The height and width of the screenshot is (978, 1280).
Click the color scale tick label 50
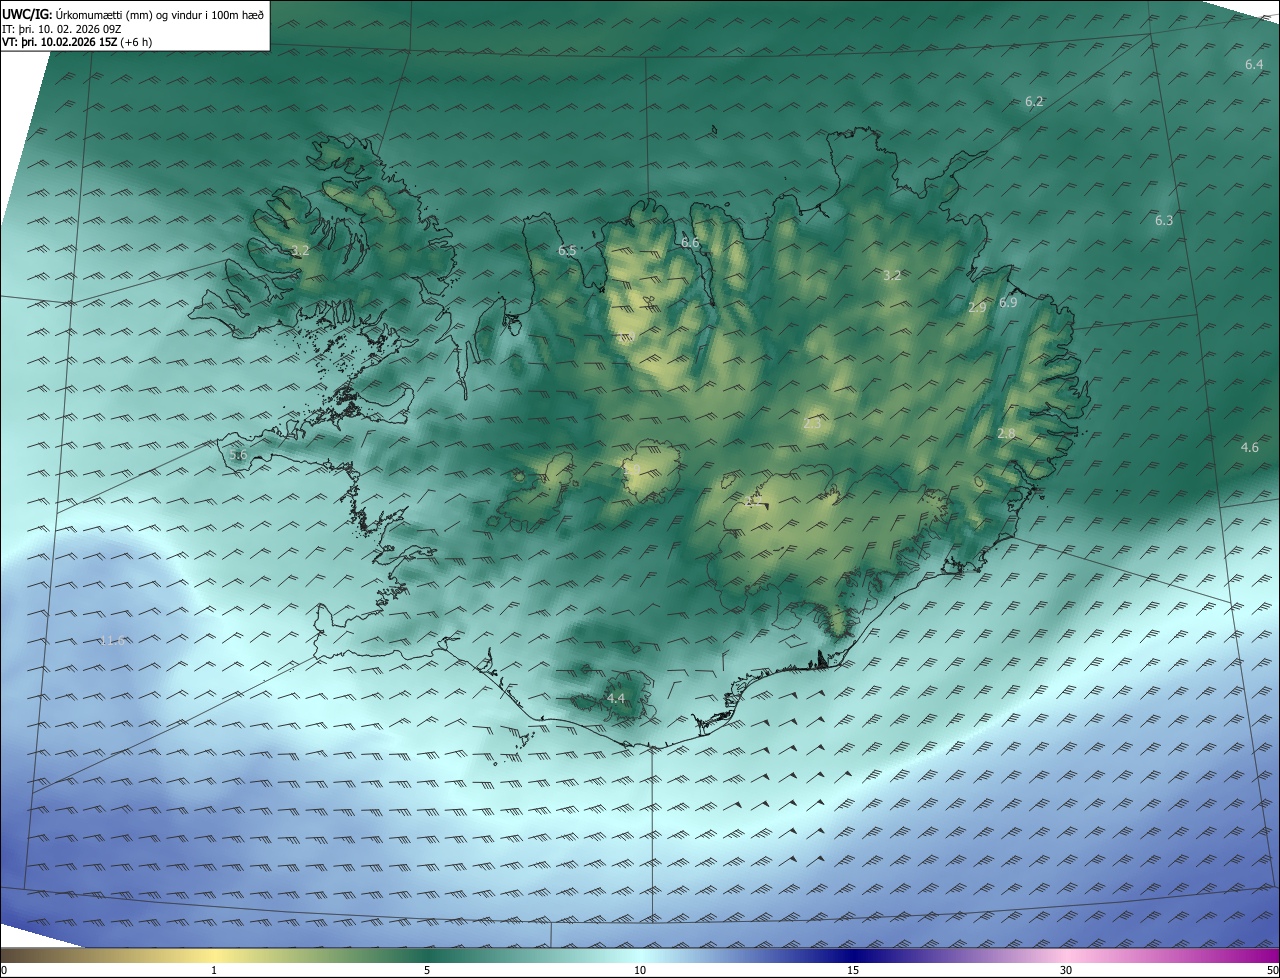click(x=1272, y=970)
